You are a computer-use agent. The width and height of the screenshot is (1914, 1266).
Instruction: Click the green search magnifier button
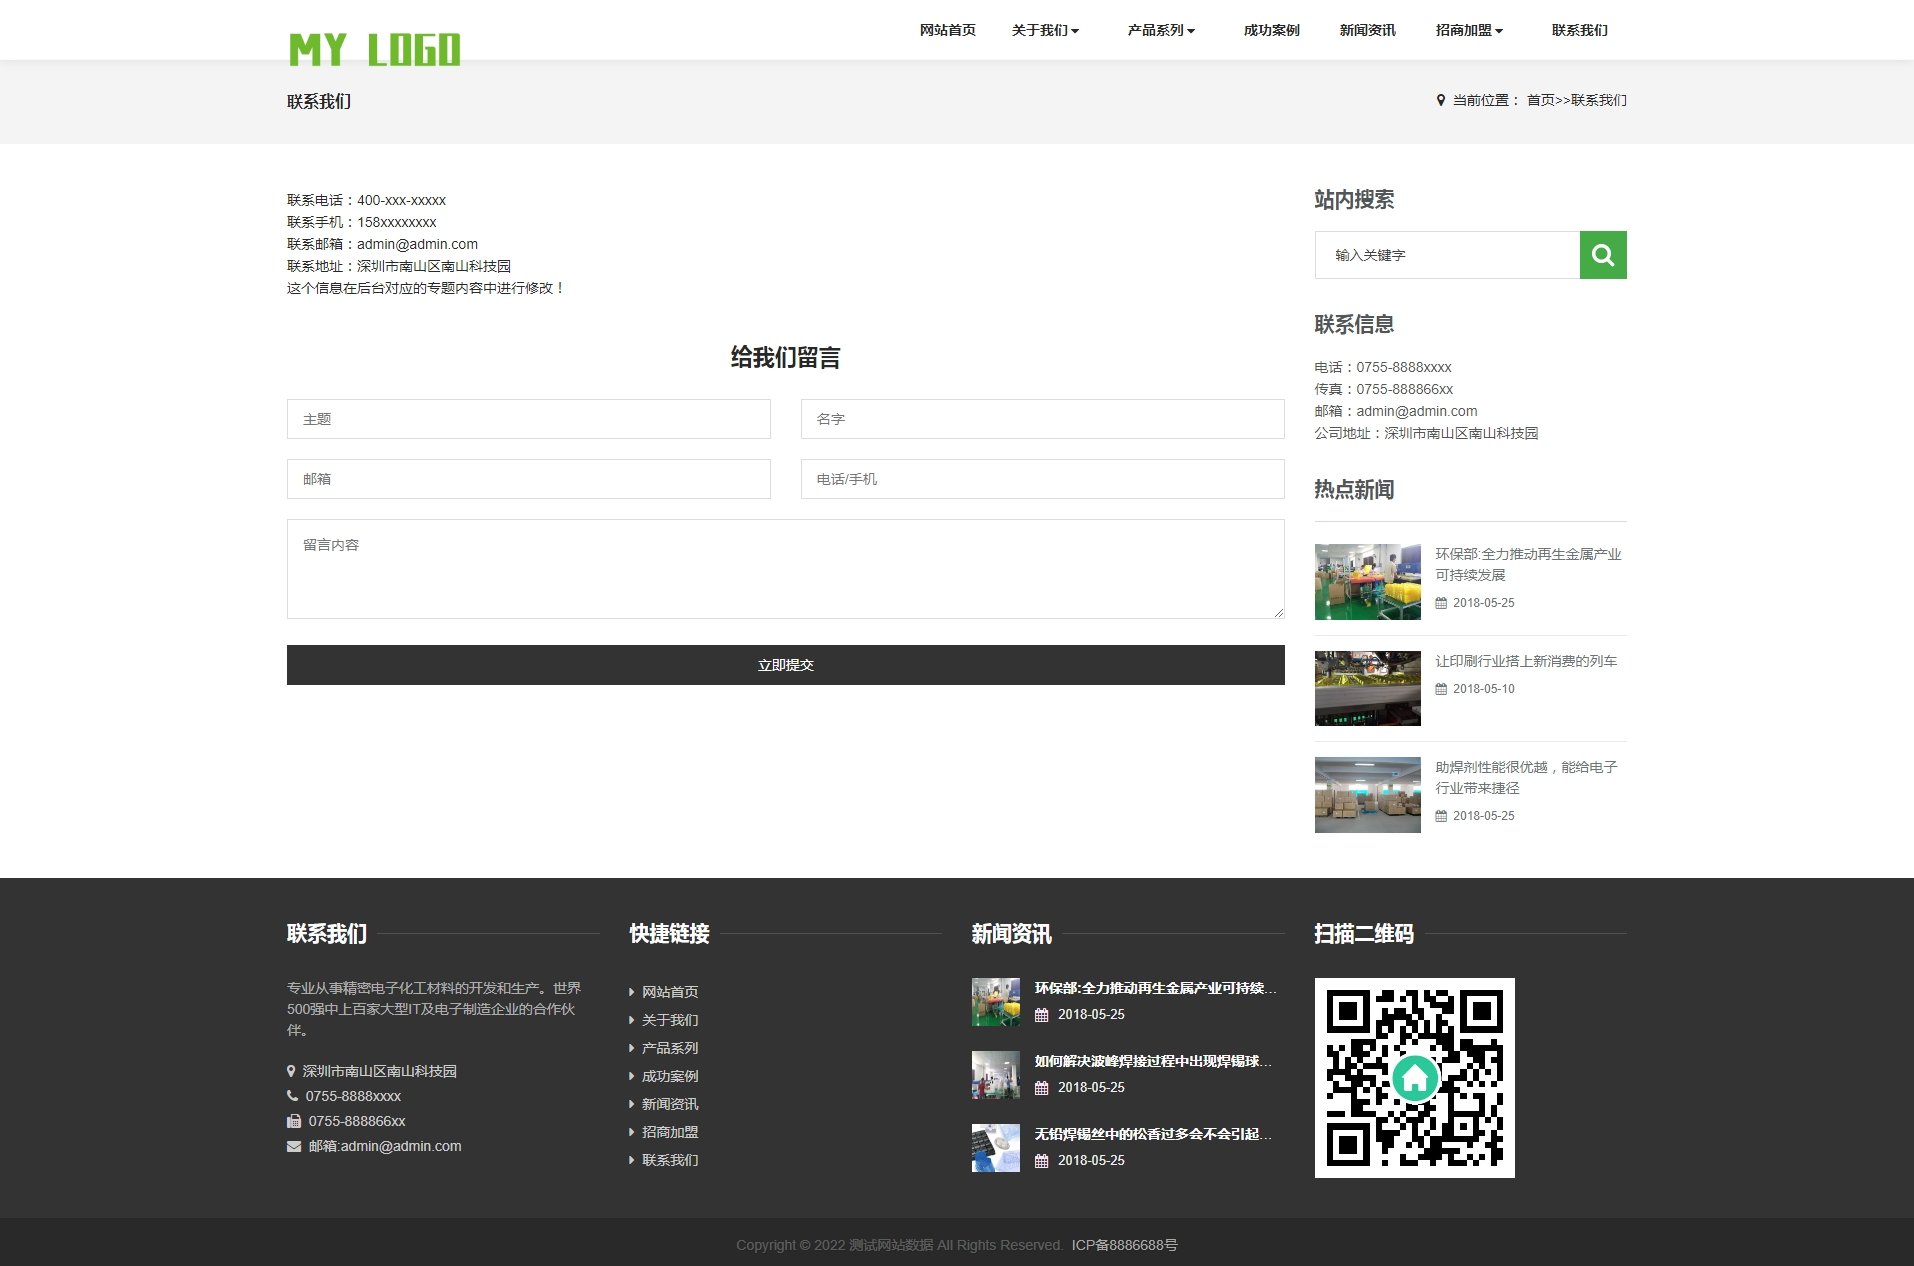click(1602, 255)
